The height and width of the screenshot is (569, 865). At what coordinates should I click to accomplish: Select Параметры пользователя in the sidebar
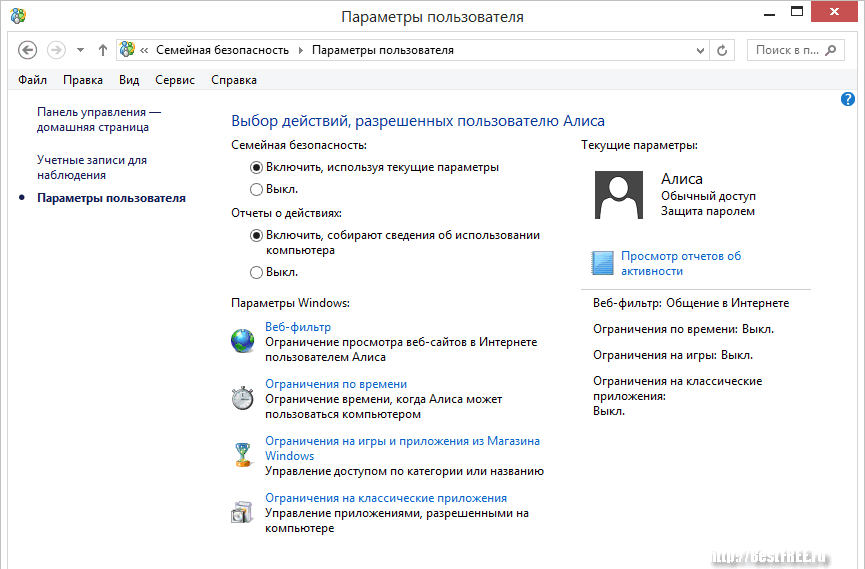click(x=111, y=198)
